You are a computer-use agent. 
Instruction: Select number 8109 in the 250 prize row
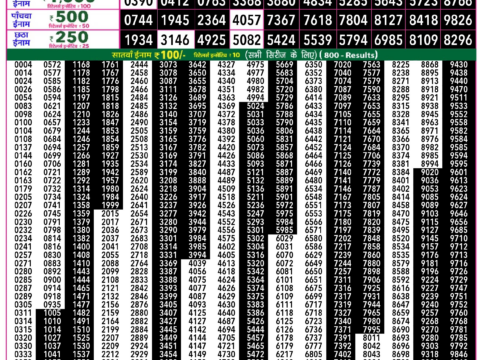click(x=423, y=40)
